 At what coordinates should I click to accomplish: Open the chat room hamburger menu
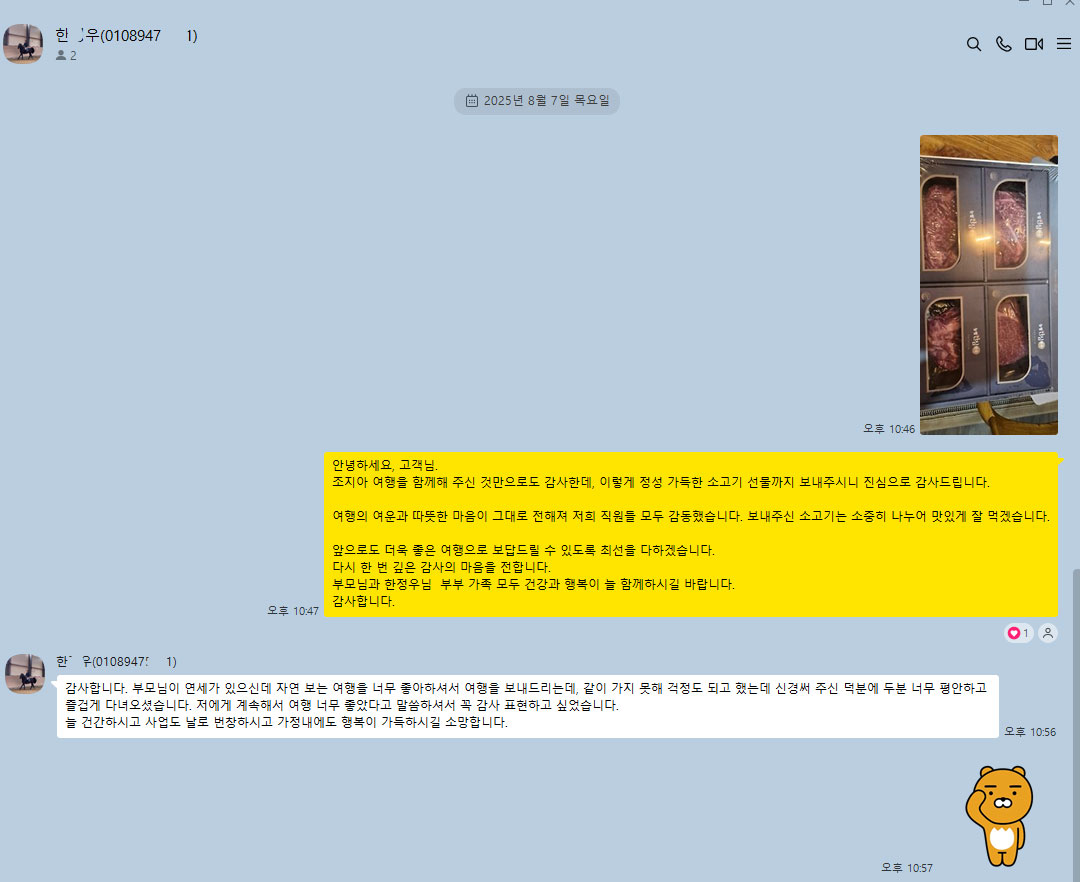coord(1064,44)
